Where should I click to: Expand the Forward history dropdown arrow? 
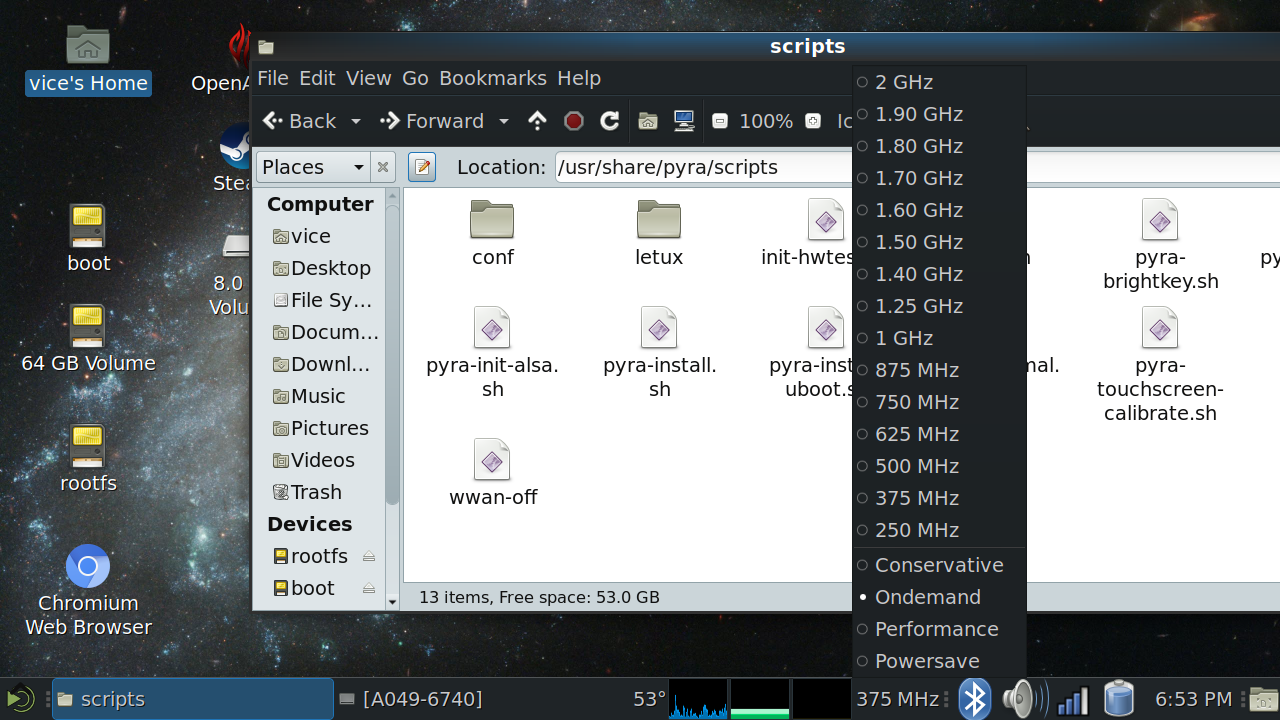(x=504, y=121)
